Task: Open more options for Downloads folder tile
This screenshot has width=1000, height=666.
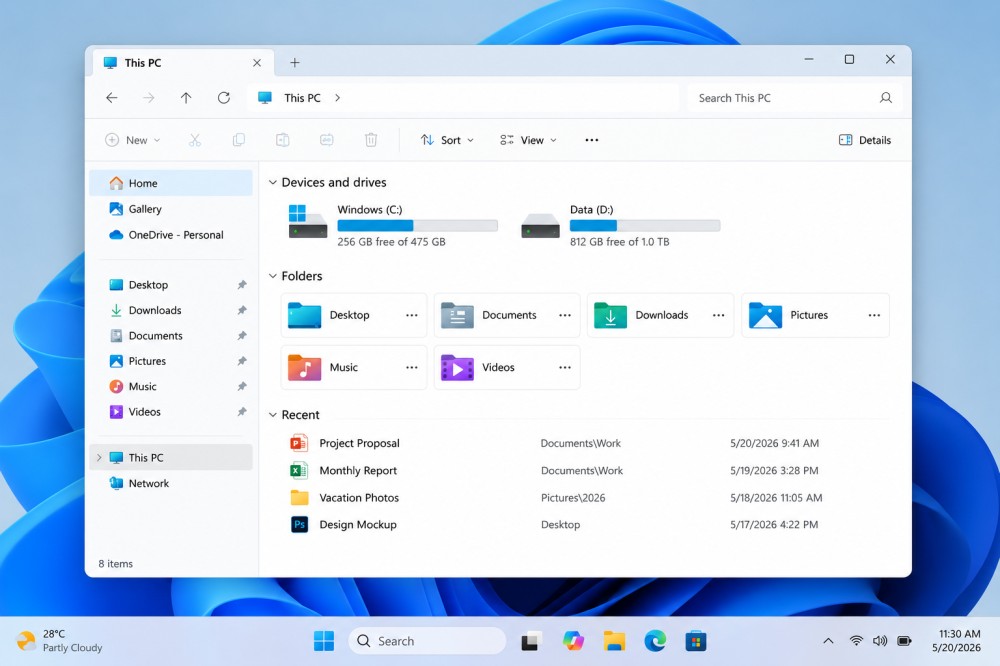Action: [x=719, y=315]
